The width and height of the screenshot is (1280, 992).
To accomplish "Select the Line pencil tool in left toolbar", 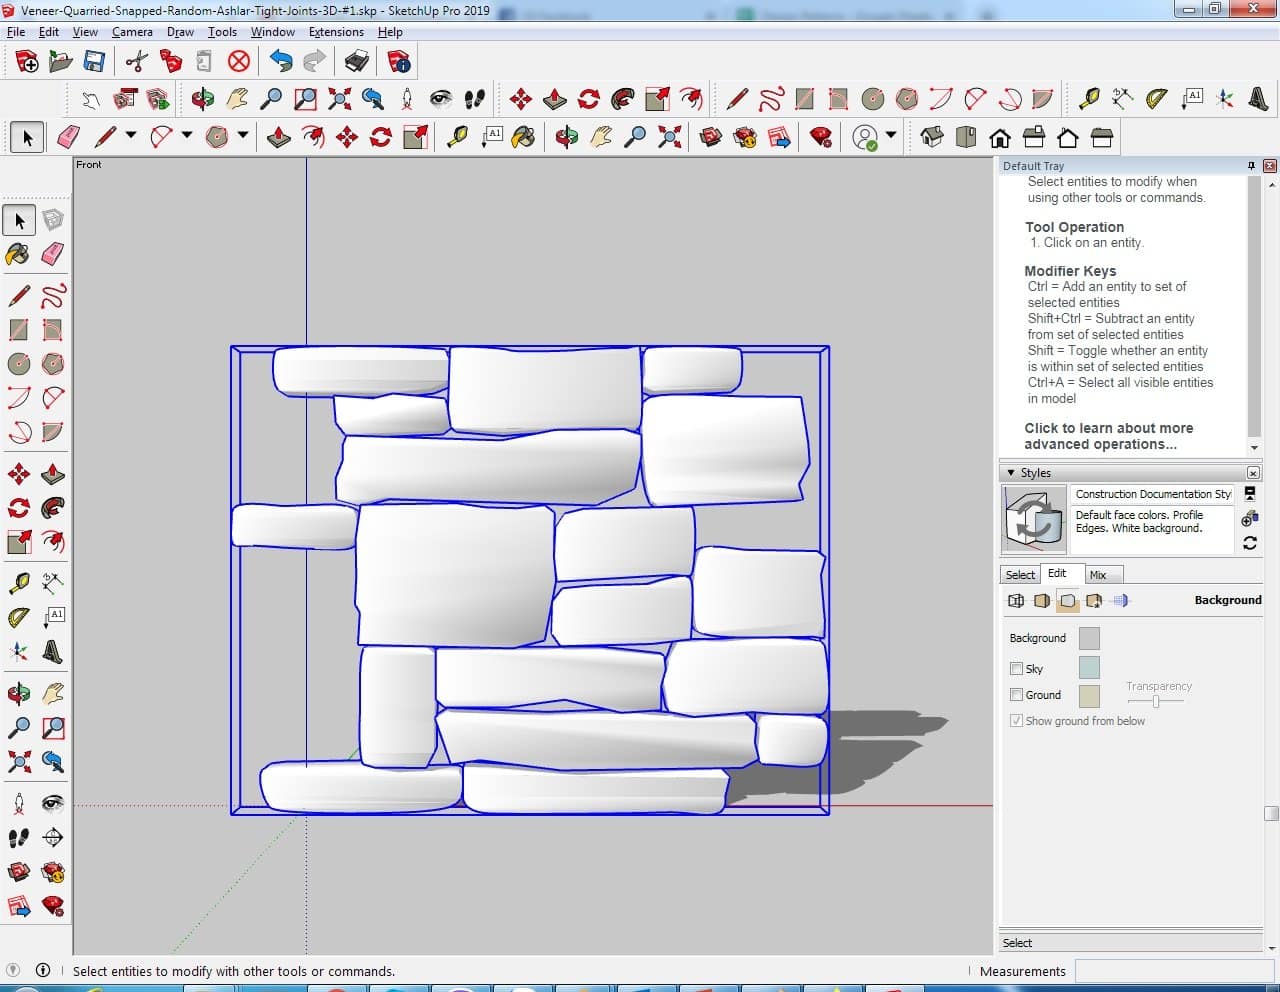I will [x=18, y=296].
